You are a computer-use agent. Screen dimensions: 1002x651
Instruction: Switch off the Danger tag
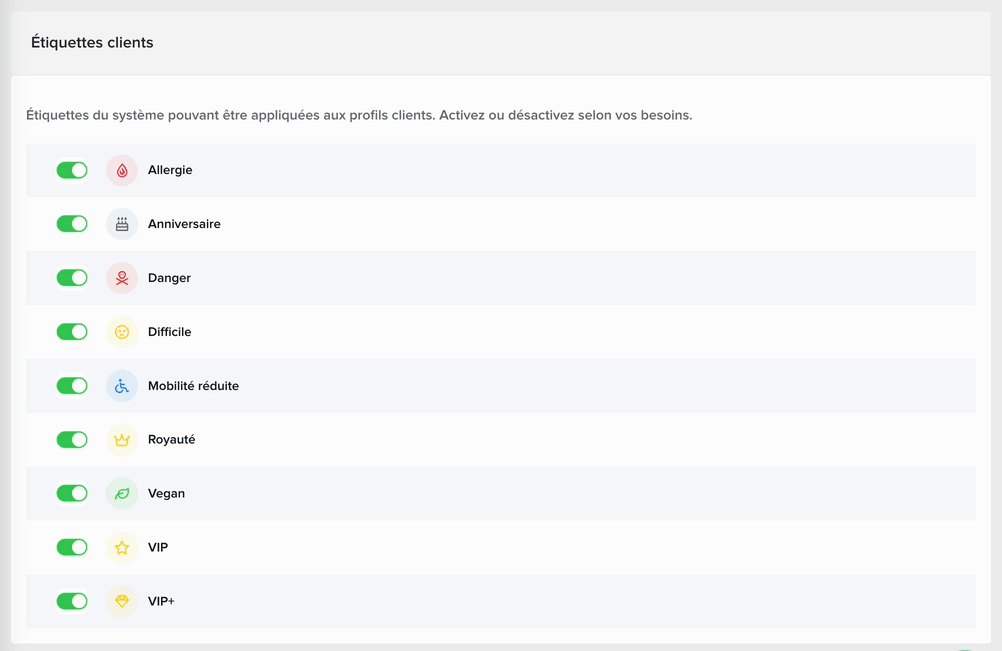[x=72, y=278]
